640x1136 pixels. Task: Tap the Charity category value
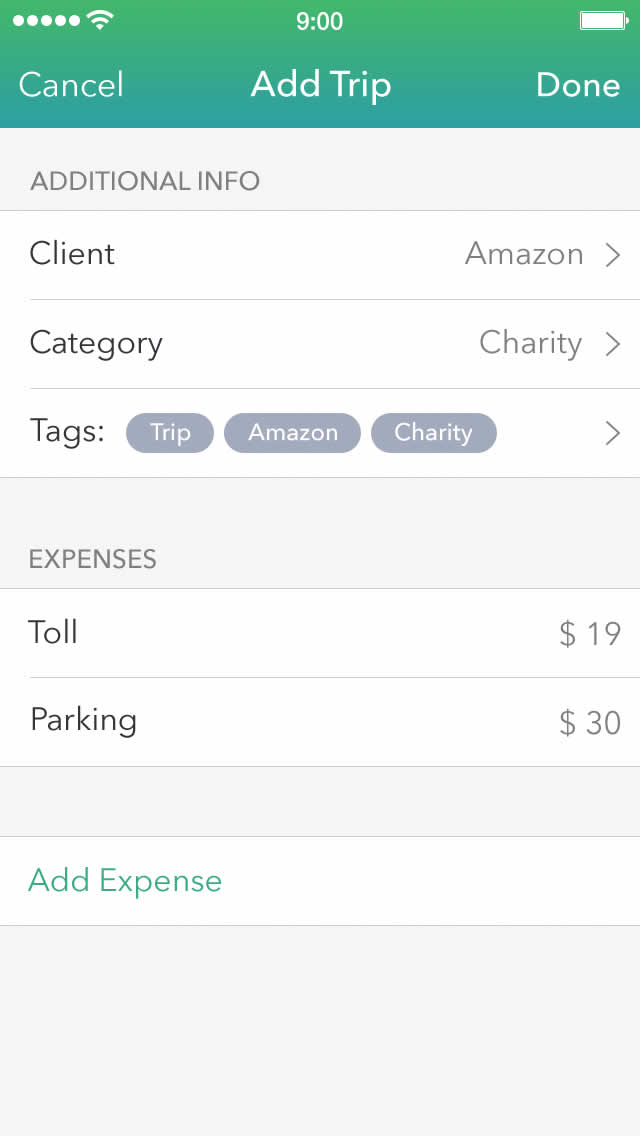click(x=530, y=343)
